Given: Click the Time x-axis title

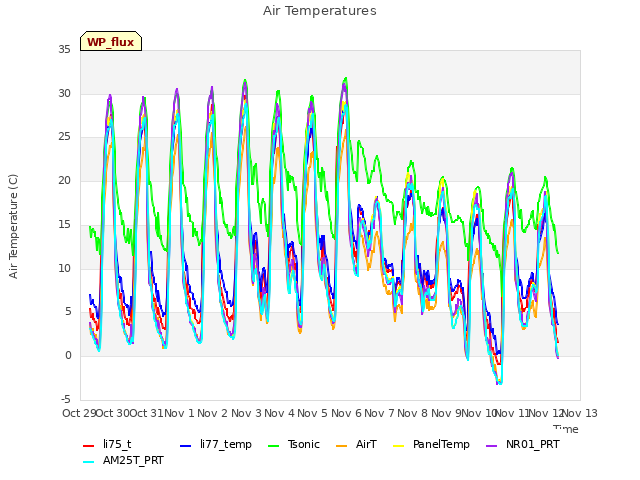Looking at the screenshot, I should click(566, 429).
